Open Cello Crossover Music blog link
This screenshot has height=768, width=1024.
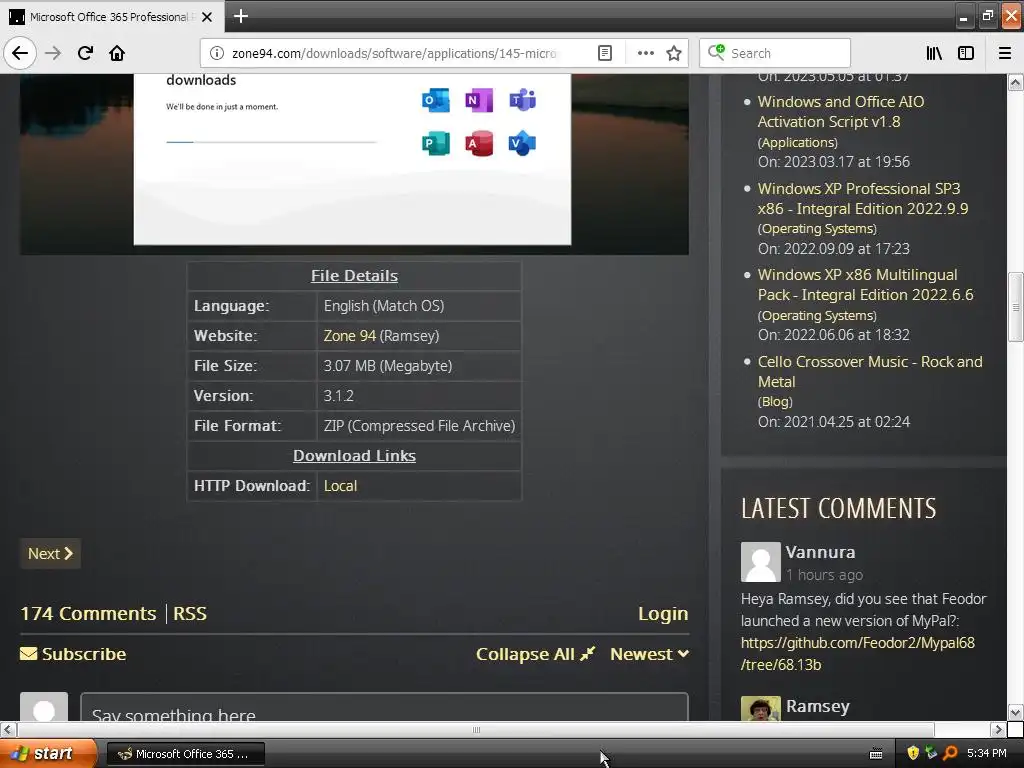click(x=870, y=372)
